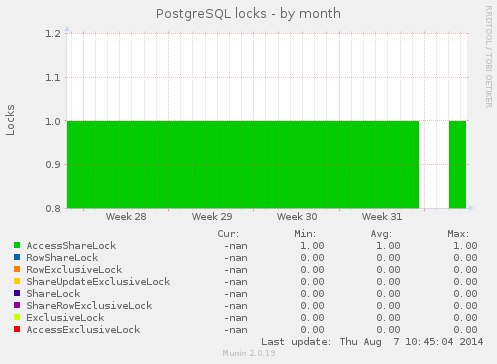Click the RowShareLock legend label
This screenshot has height=364, width=497.
(62, 258)
